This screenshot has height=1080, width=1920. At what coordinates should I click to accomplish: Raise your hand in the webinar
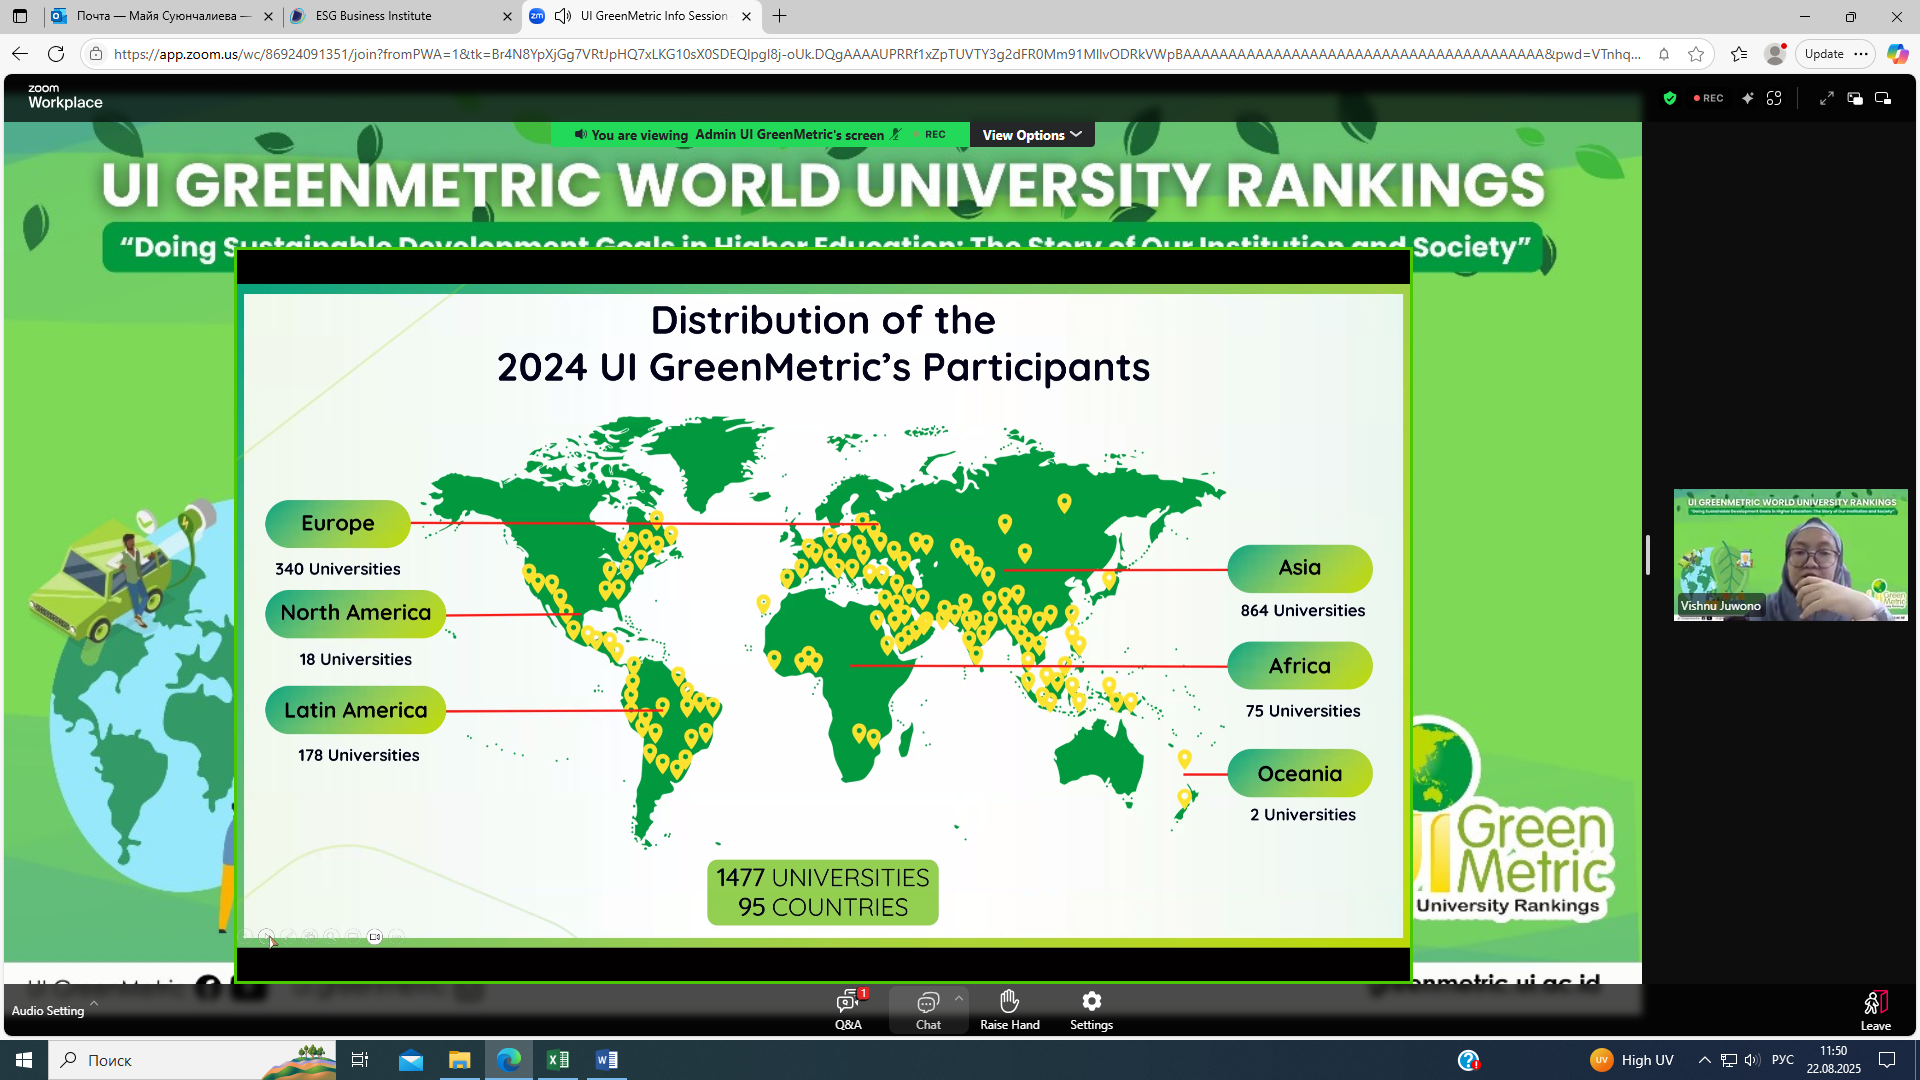(1009, 1009)
